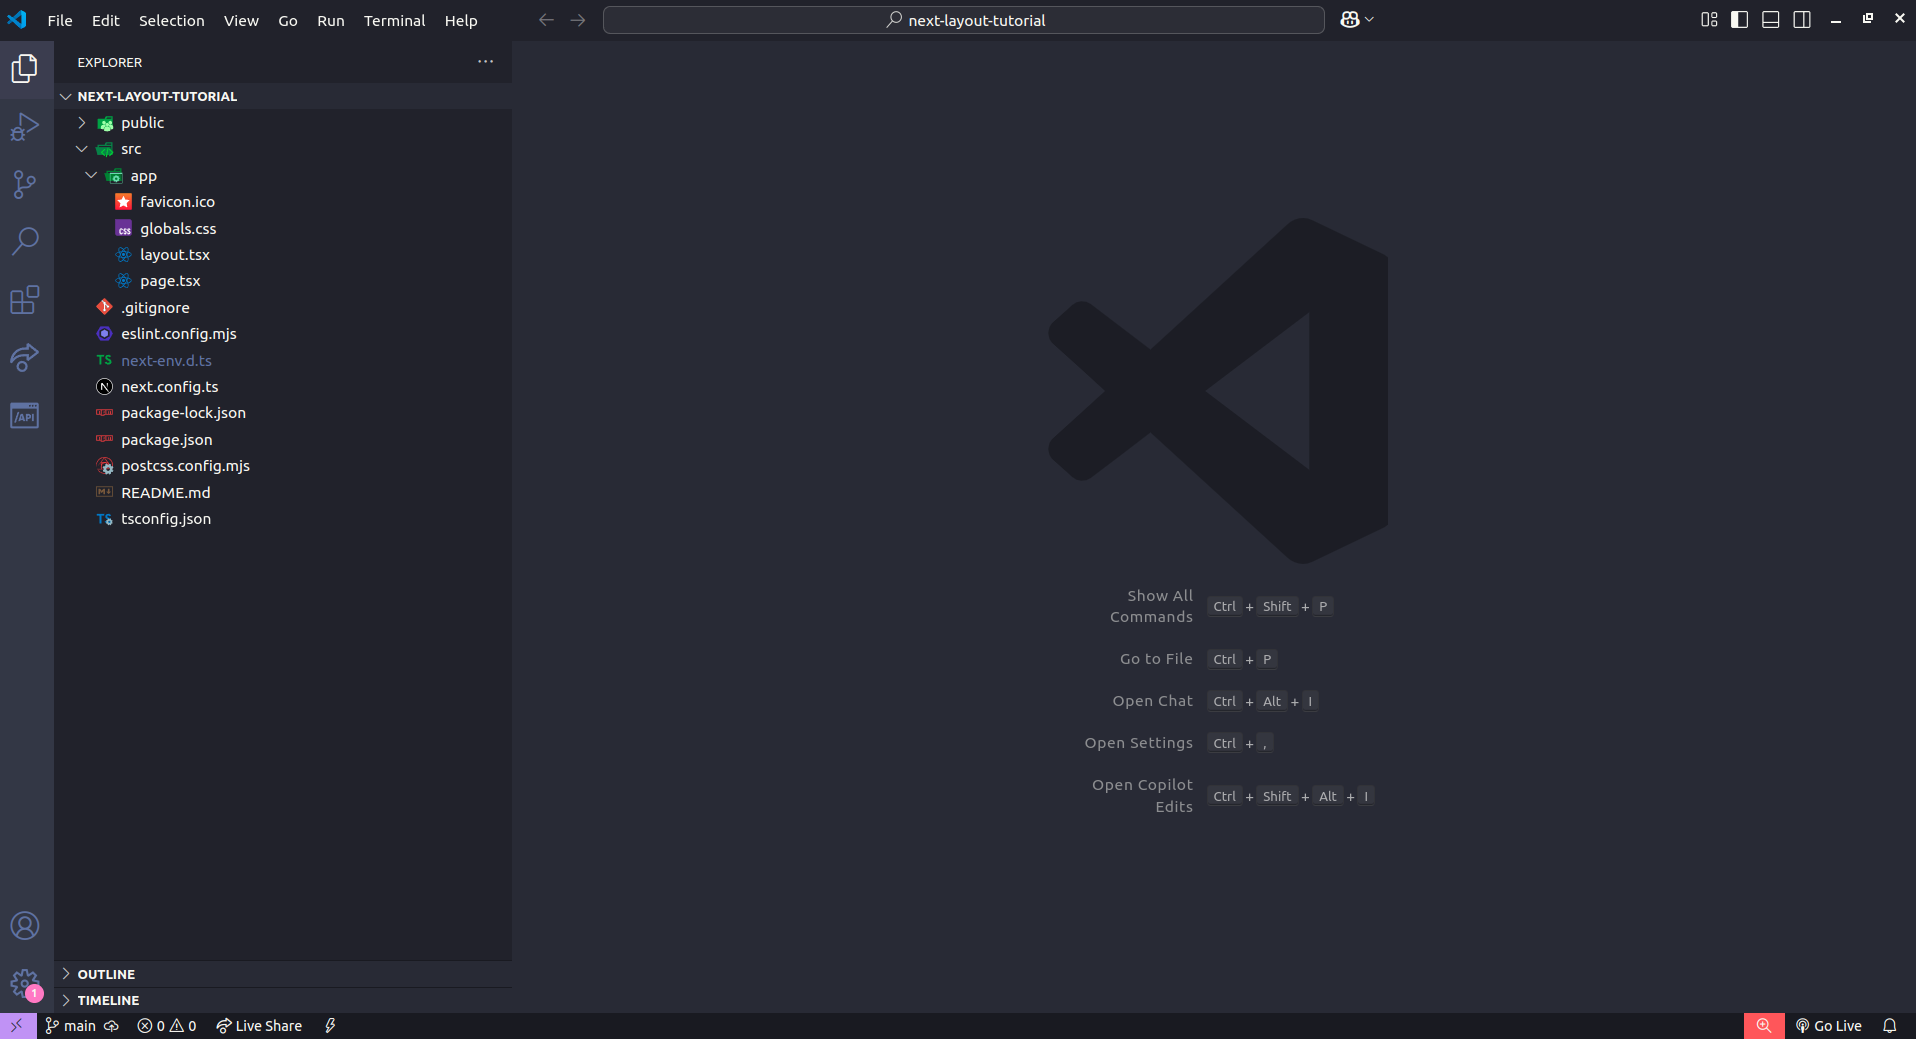This screenshot has width=1916, height=1039.
Task: Open the Manage gear icon
Action: point(25,984)
